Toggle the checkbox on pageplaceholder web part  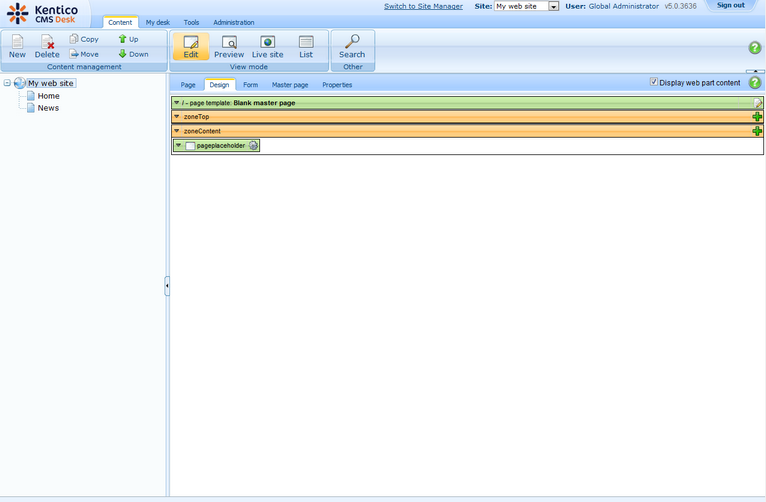click(190, 146)
